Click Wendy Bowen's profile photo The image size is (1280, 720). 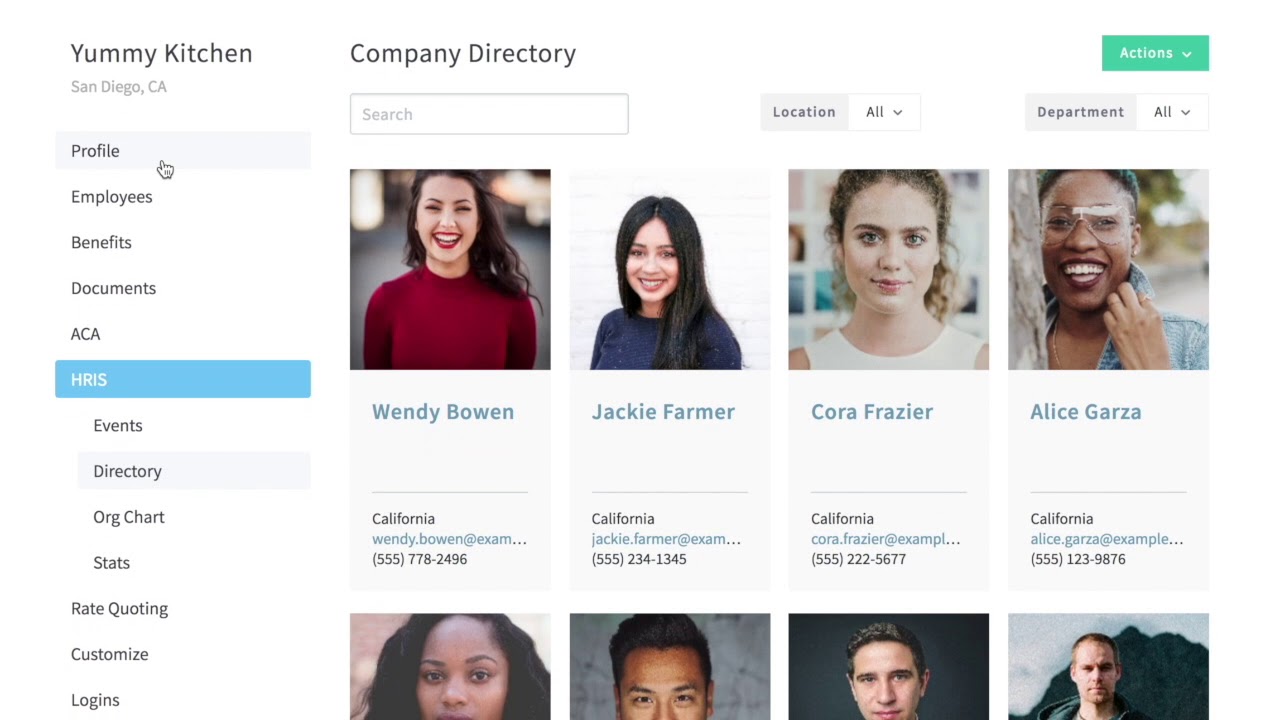[450, 269]
